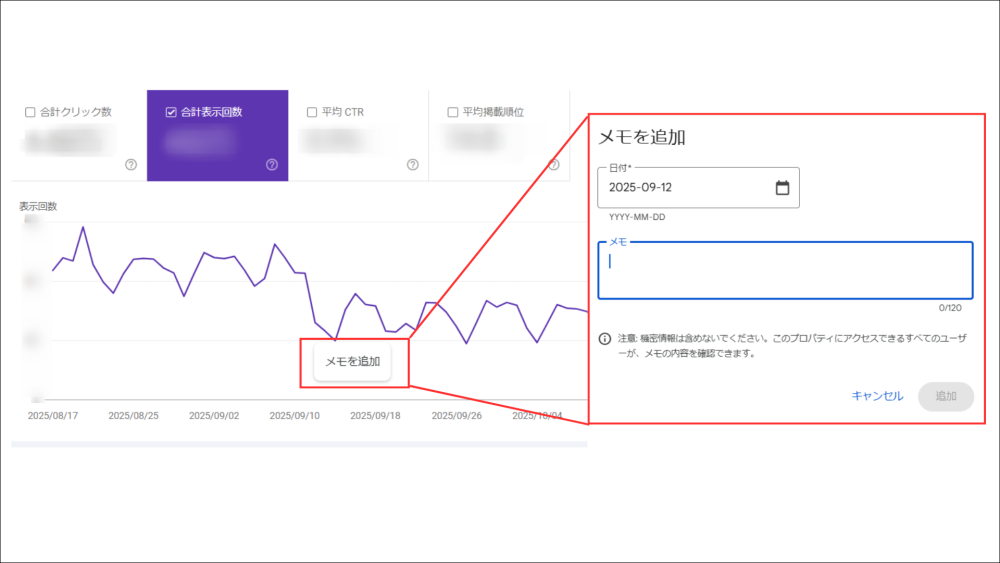Click the 2025/09/18 axis date
1000x563 pixels.
[376, 416]
